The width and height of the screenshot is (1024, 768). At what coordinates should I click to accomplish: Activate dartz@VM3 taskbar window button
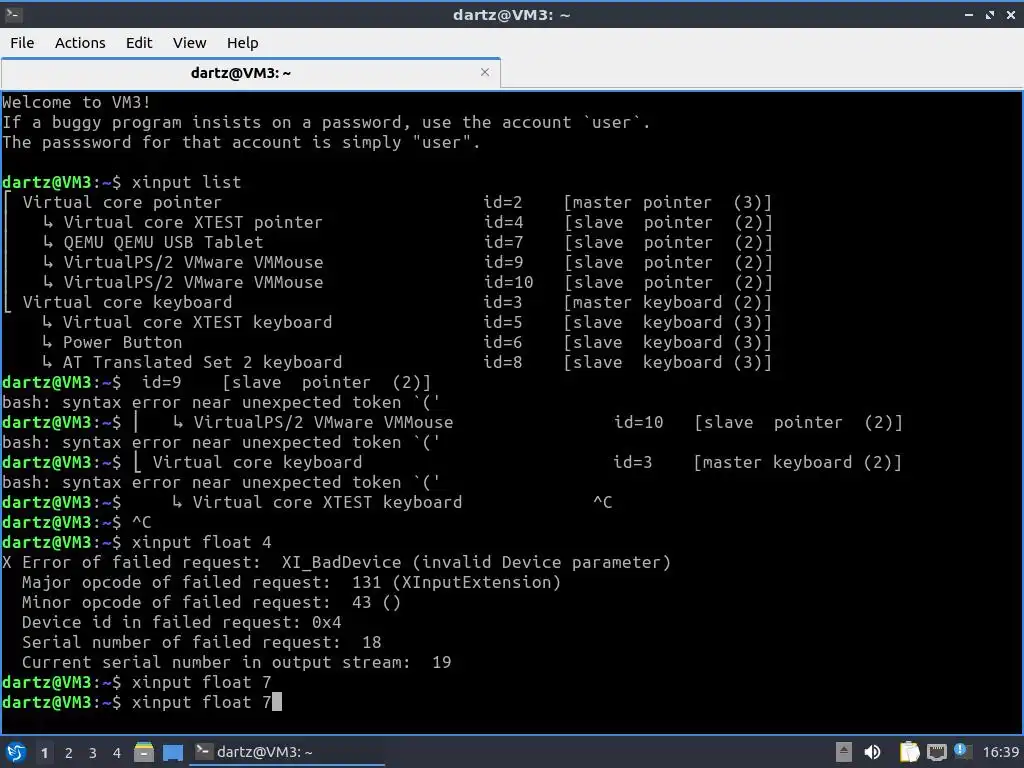coord(287,752)
